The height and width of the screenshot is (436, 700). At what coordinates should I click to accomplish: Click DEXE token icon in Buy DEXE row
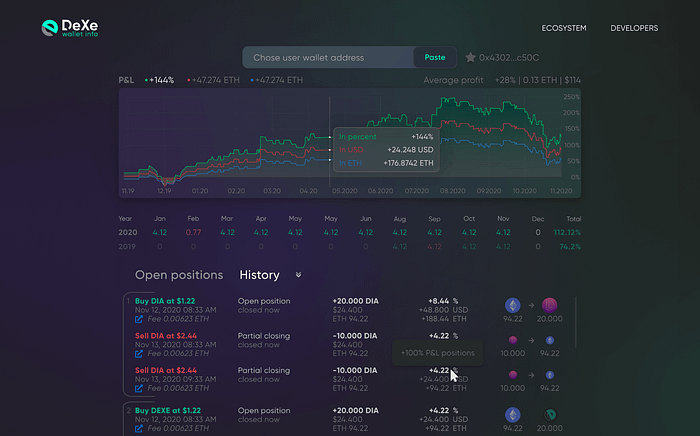pyautogui.click(x=550, y=415)
